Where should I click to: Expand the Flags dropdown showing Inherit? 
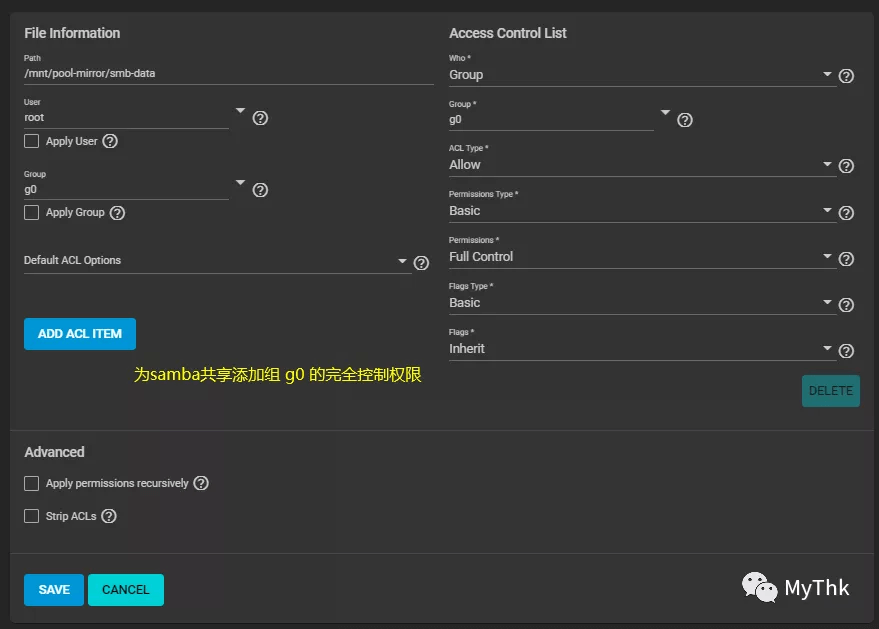640,349
